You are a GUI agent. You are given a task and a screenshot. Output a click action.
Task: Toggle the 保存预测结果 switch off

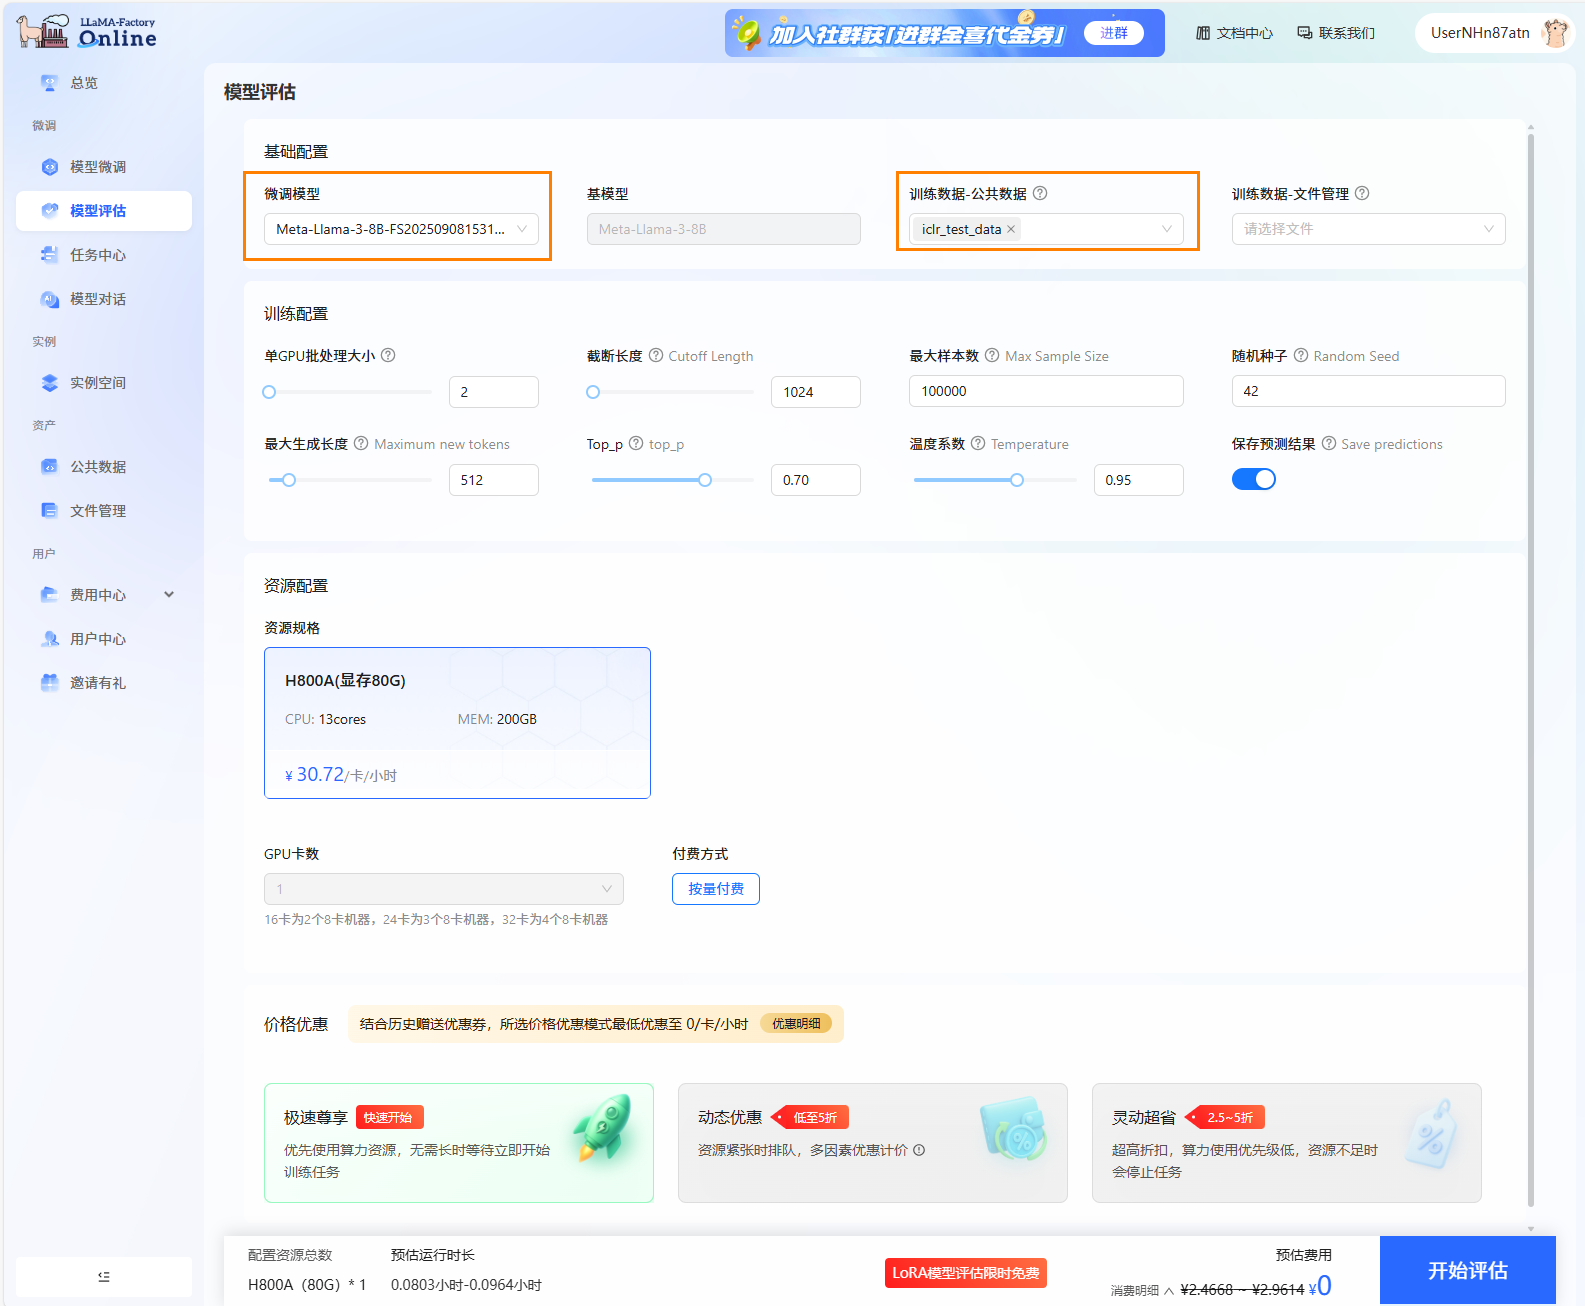coord(1253,479)
